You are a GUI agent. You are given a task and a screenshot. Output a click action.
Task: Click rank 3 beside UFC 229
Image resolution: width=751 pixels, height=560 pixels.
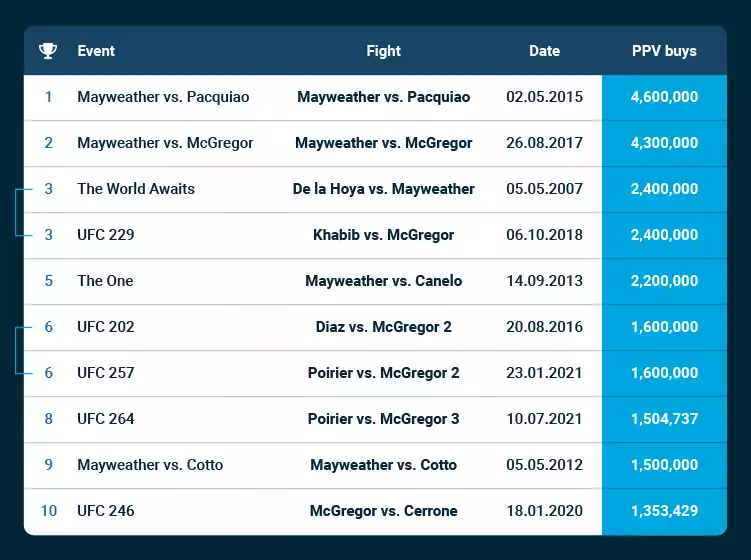pos(48,235)
